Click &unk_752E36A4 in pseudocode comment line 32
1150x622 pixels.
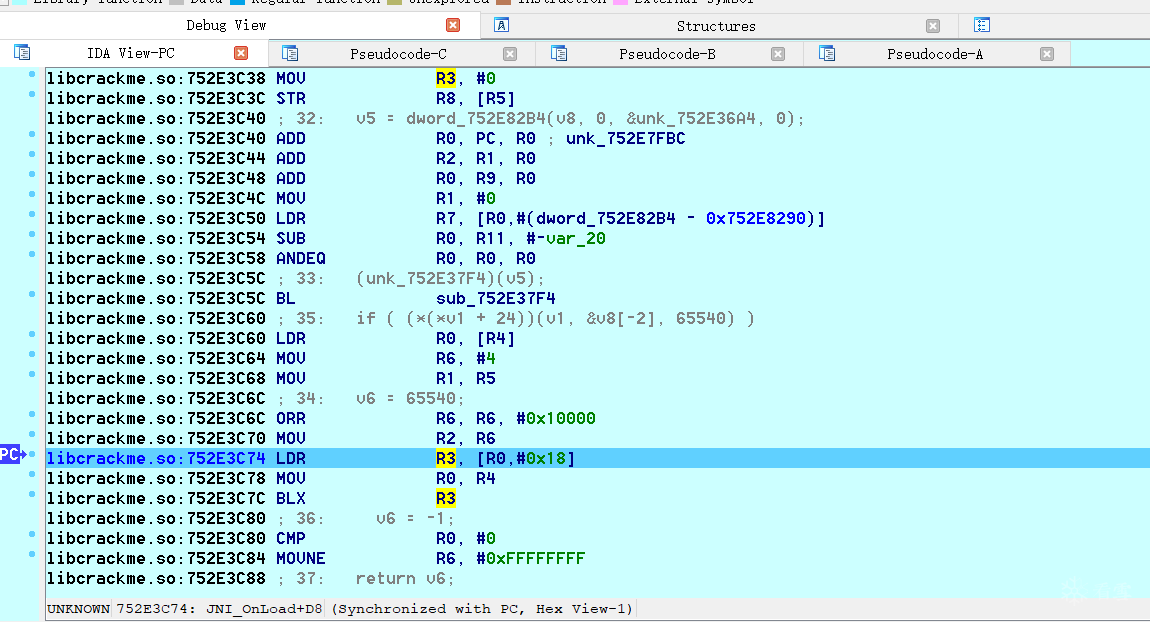click(691, 119)
